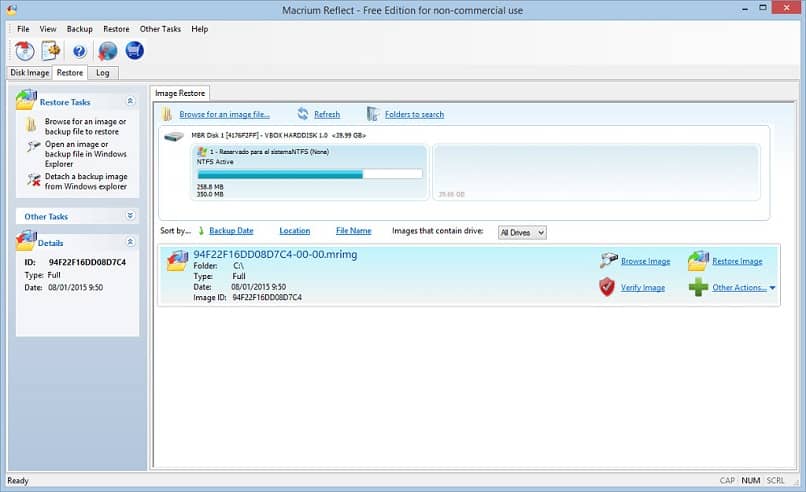Click the Other Actions link
The height and width of the screenshot is (492, 806).
(x=739, y=288)
